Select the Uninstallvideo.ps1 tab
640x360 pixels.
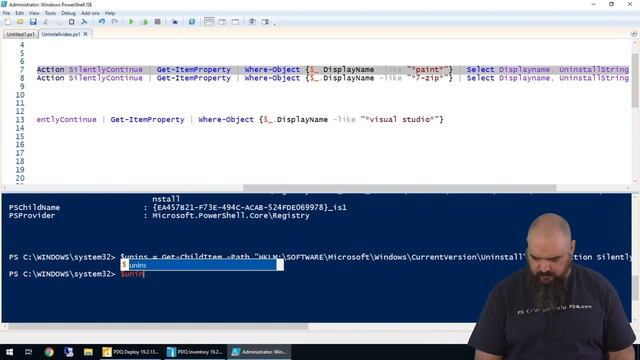point(61,34)
